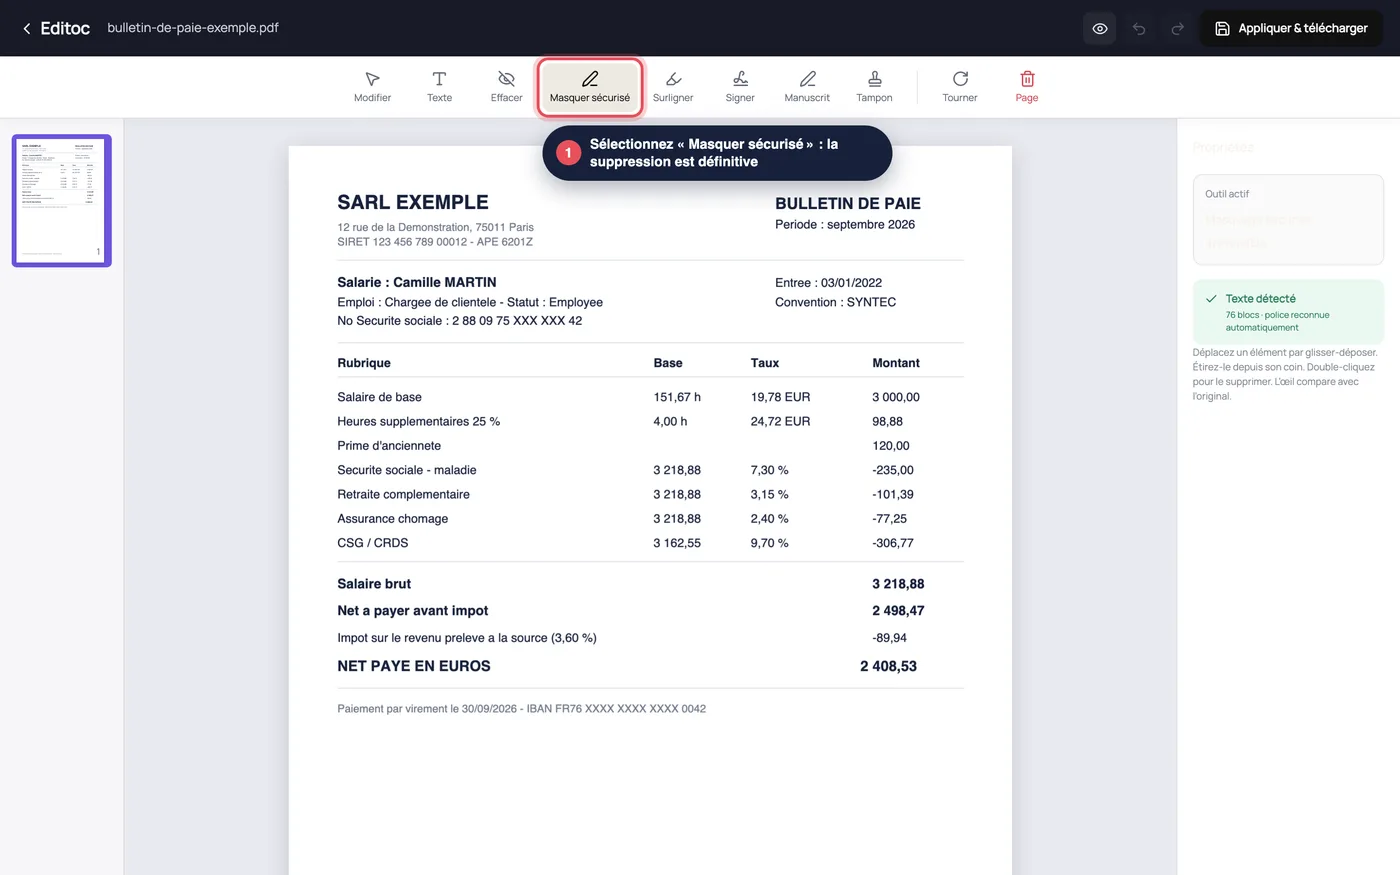The width and height of the screenshot is (1400, 875).
Task: Click the Entree : 03/01/2022 text
Action: point(829,283)
